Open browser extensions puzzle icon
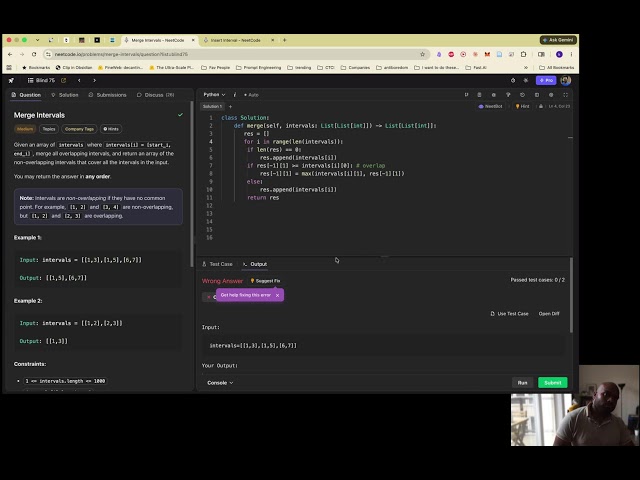The height and width of the screenshot is (480, 640). pos(524,54)
